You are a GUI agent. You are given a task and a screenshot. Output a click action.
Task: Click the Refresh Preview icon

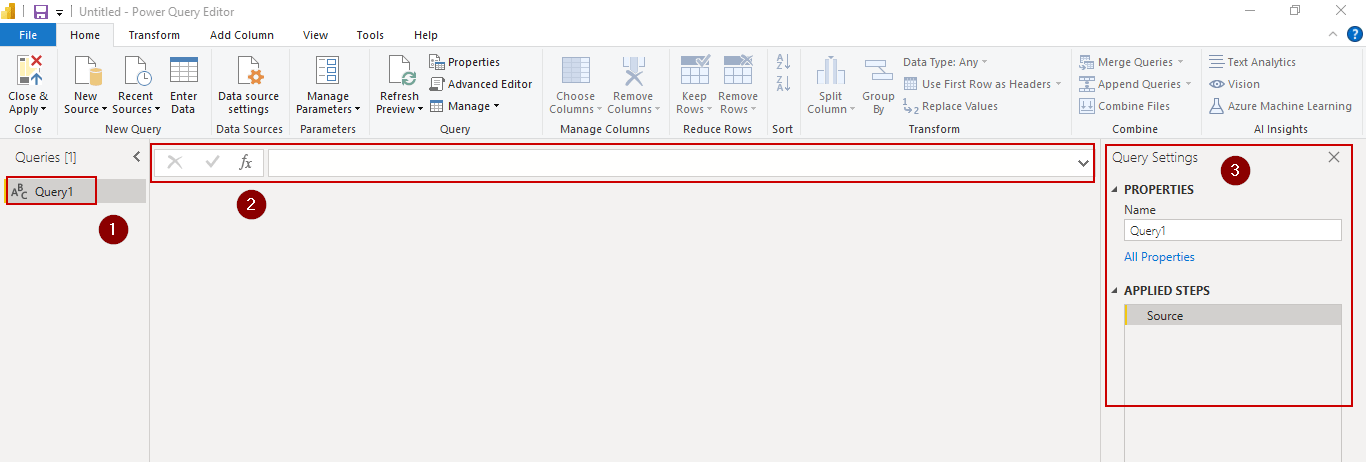[401, 71]
